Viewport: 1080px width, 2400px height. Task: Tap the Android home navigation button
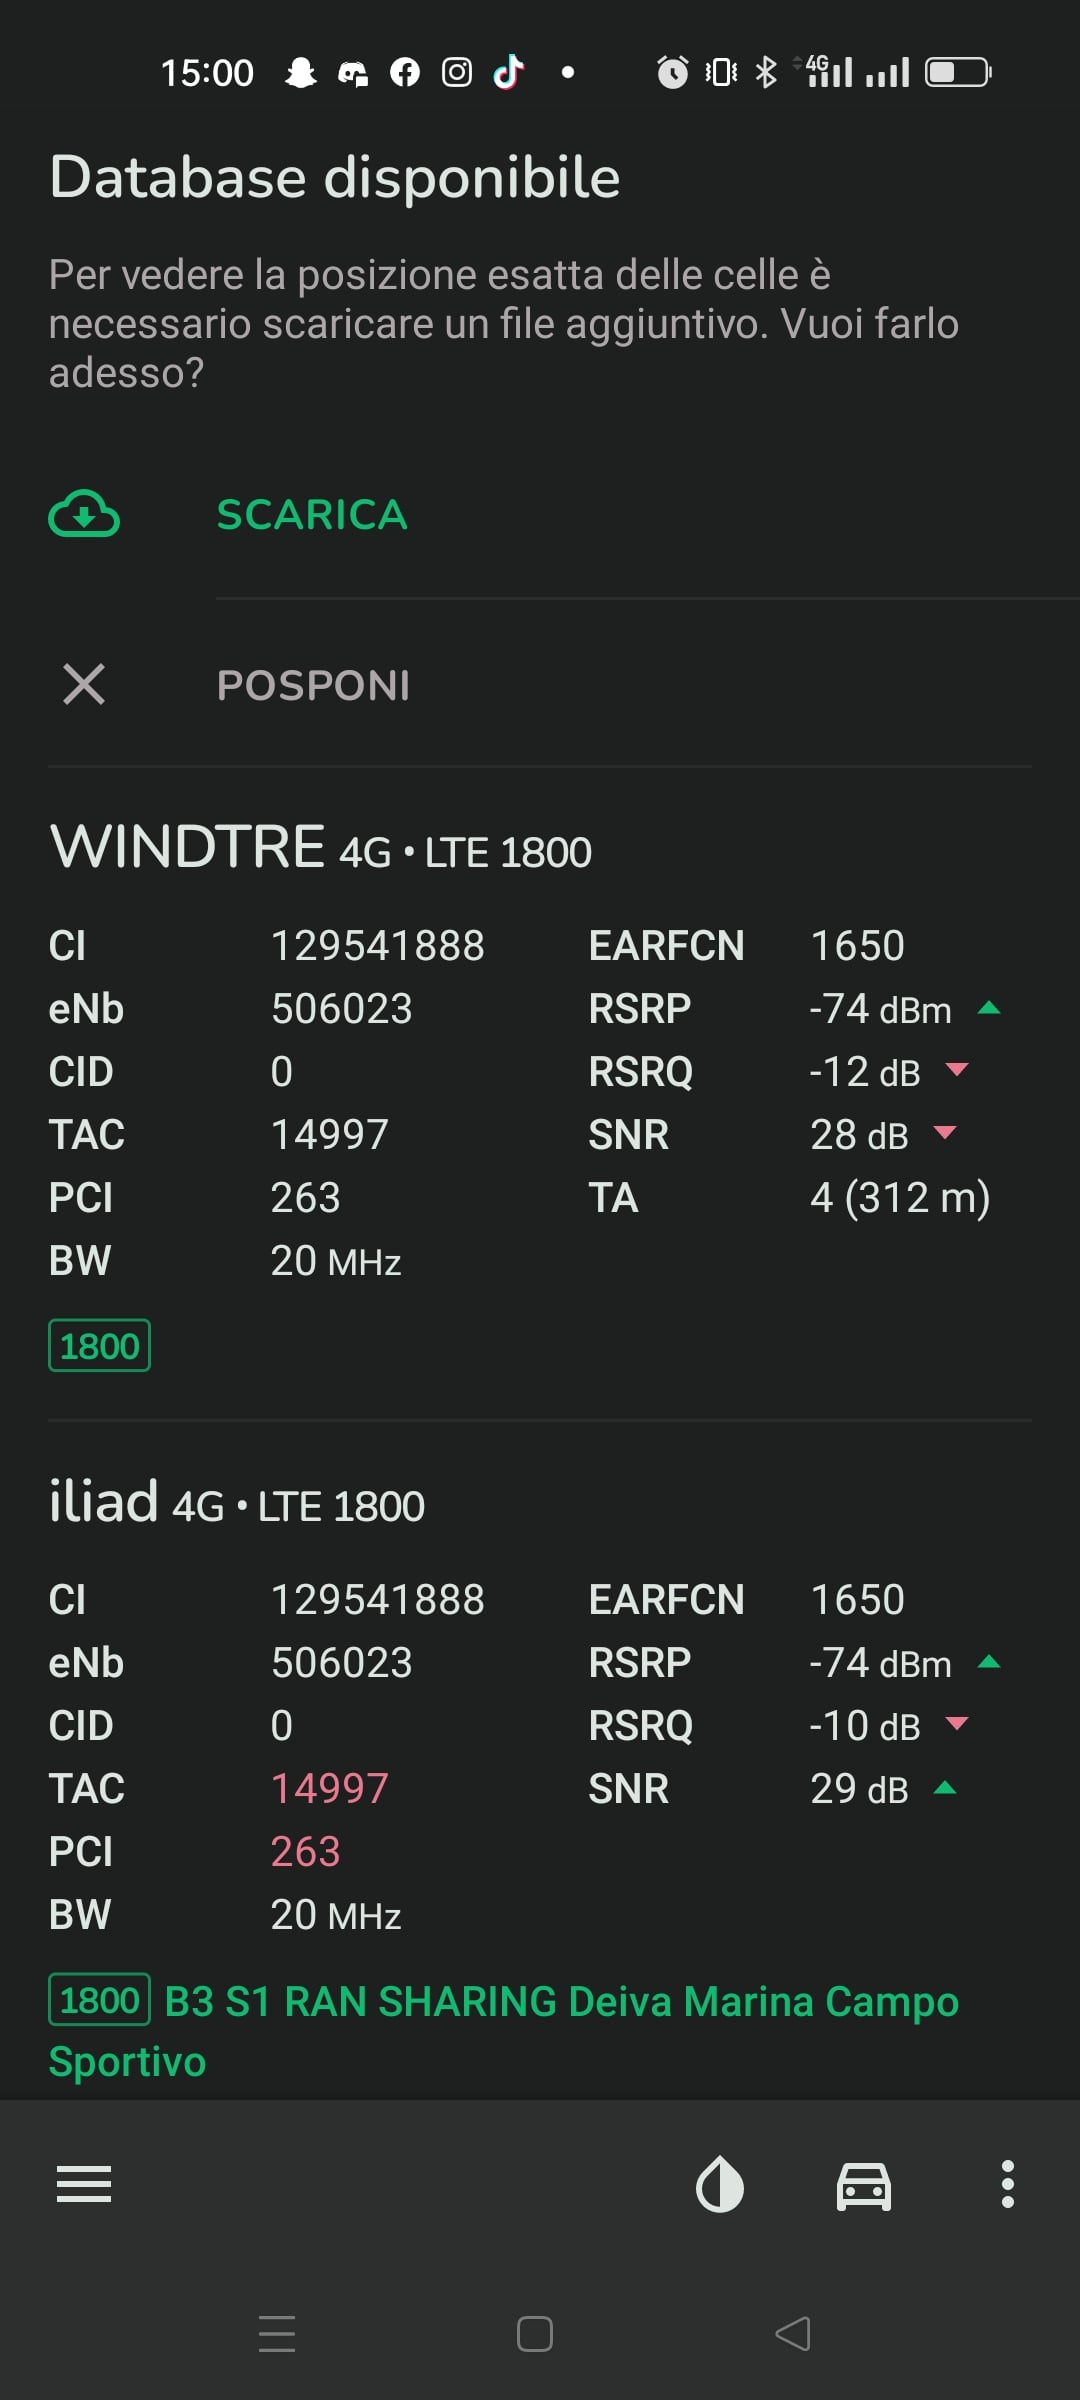(x=535, y=2334)
